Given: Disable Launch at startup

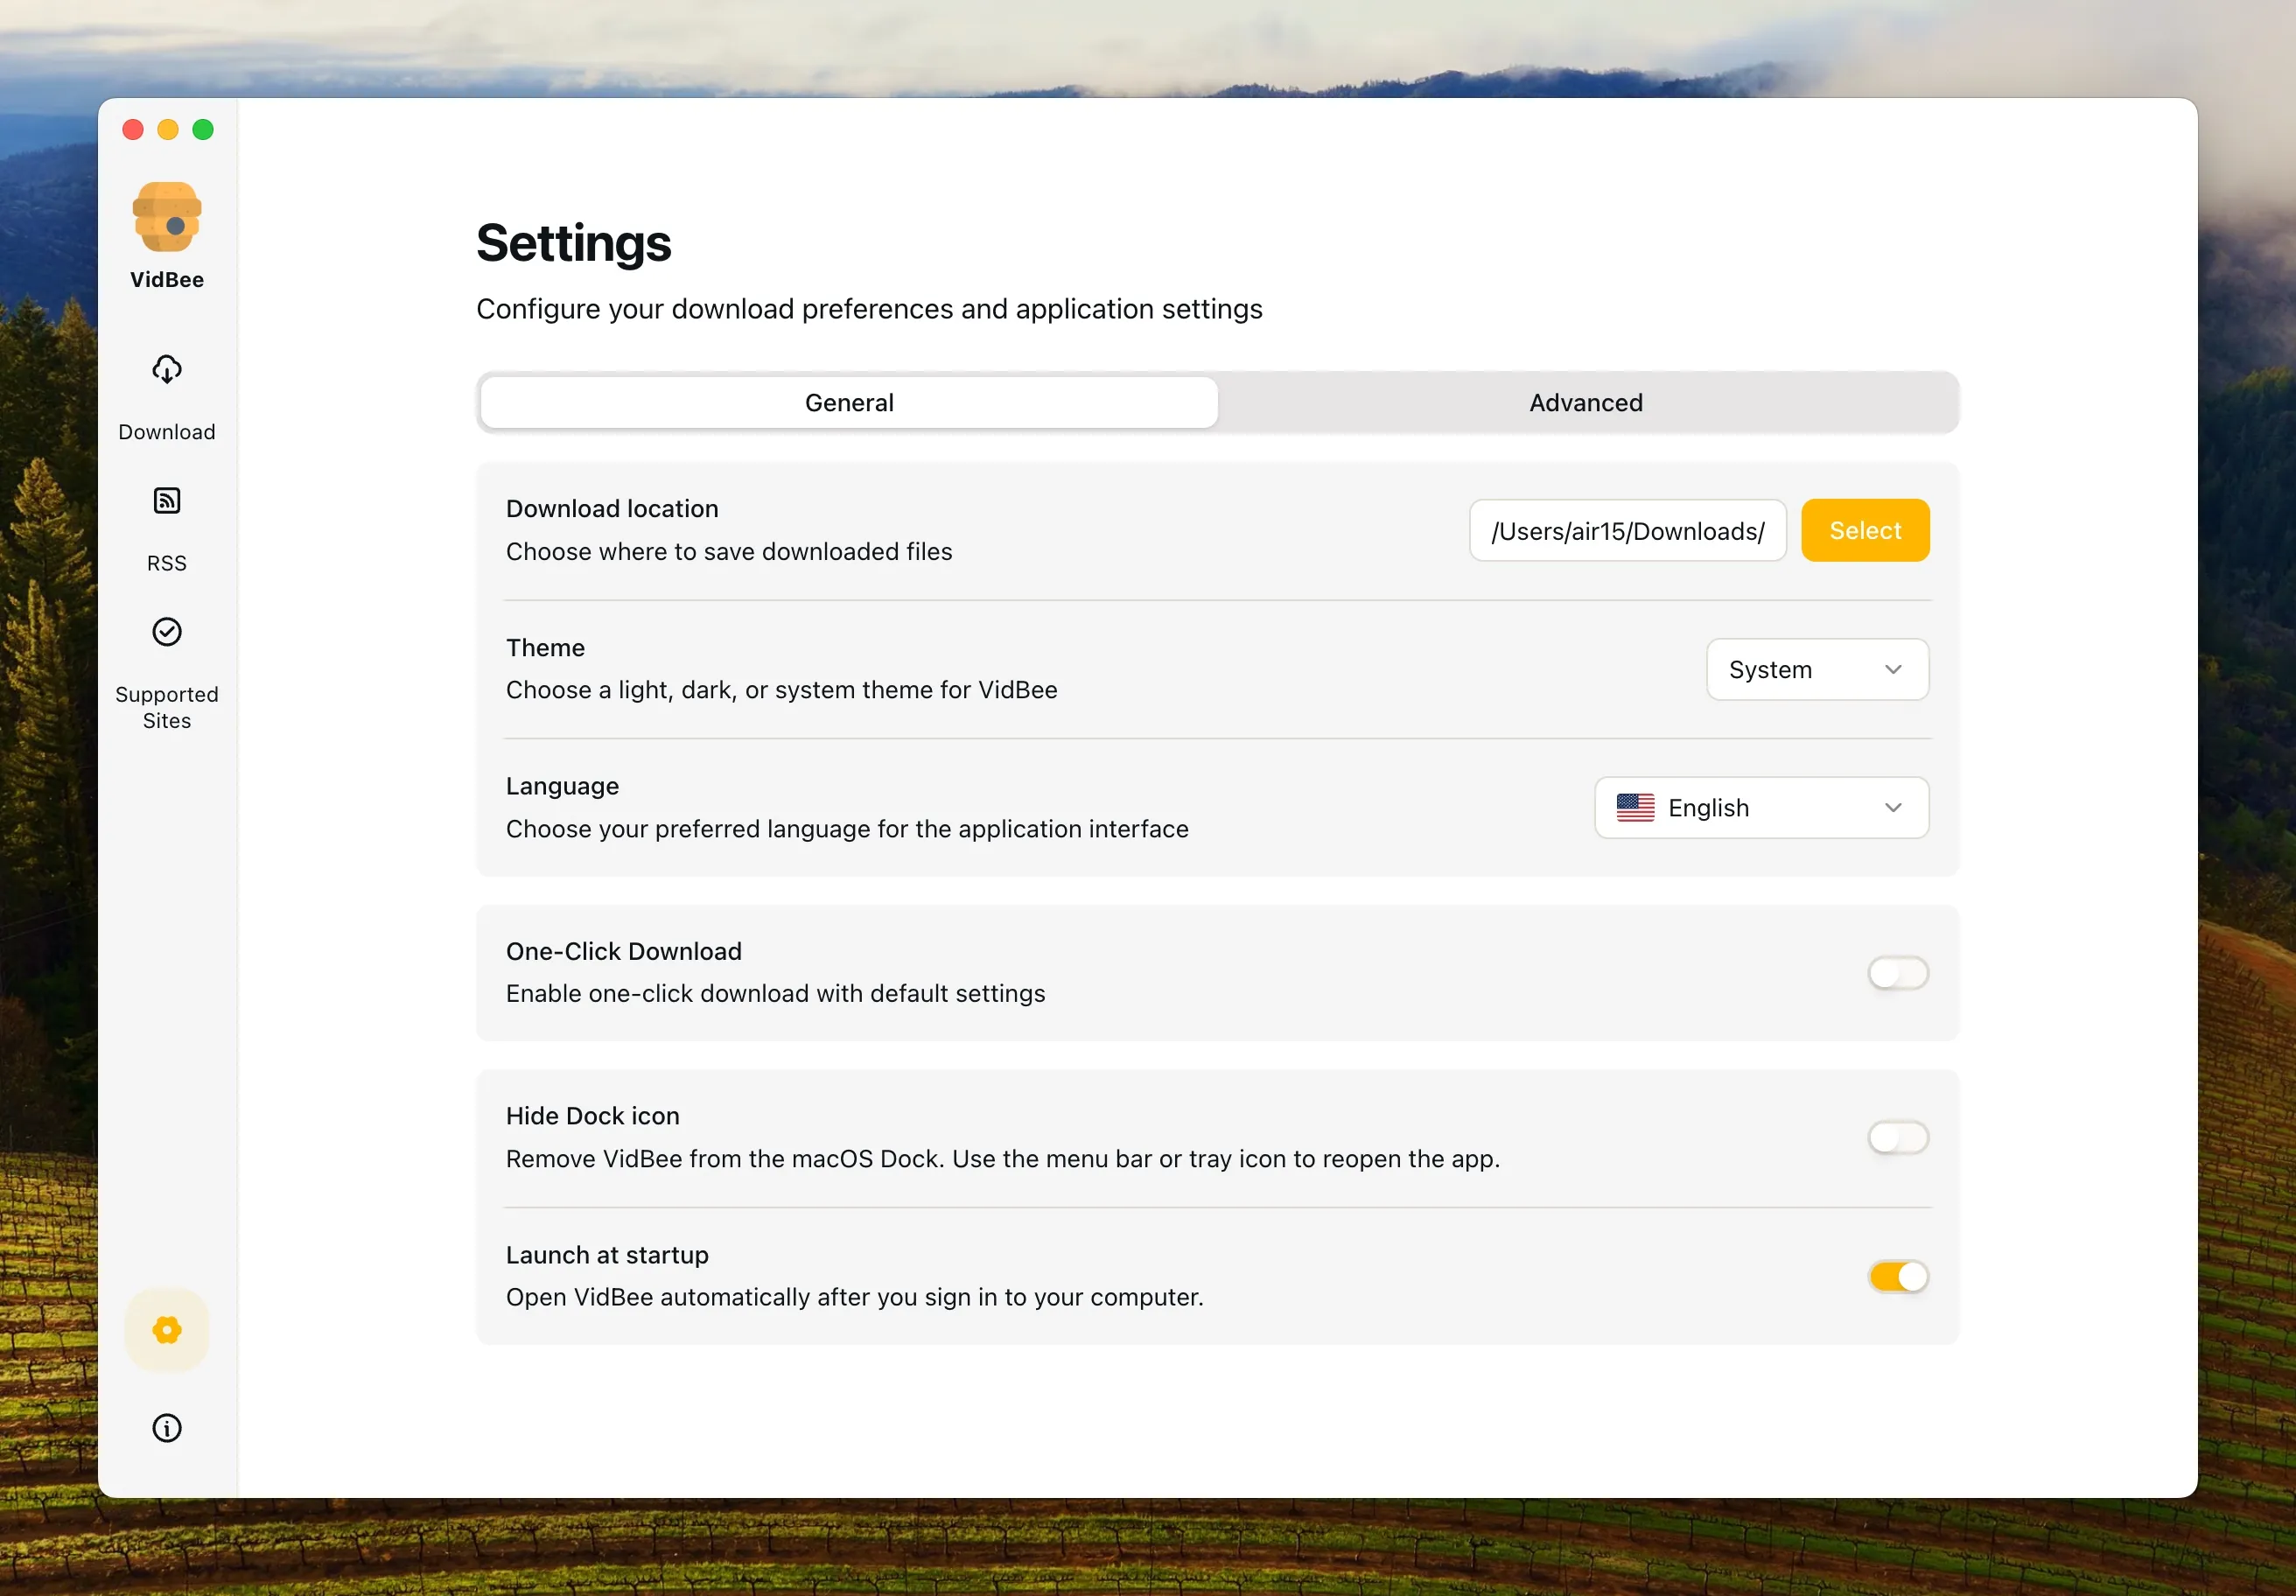Looking at the screenshot, I should click(1897, 1276).
